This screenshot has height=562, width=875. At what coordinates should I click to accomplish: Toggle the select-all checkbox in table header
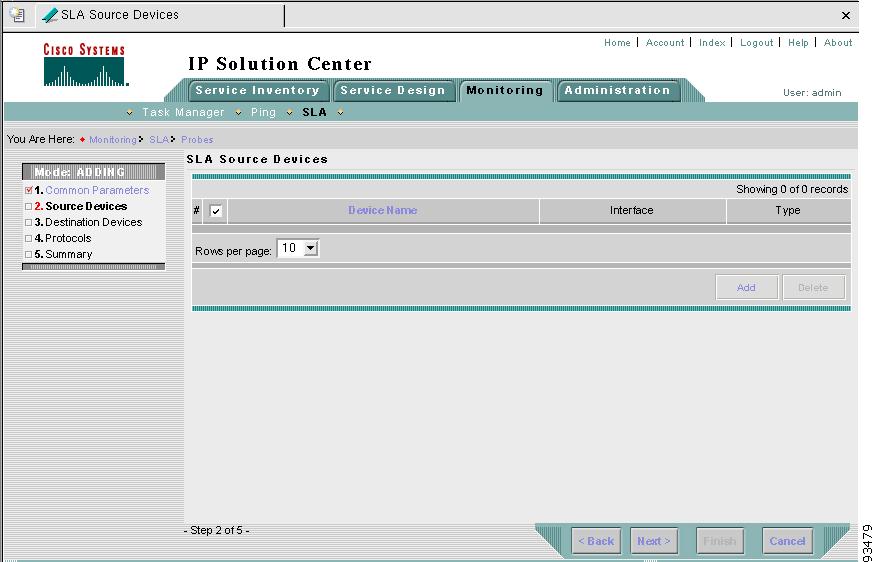point(215,211)
